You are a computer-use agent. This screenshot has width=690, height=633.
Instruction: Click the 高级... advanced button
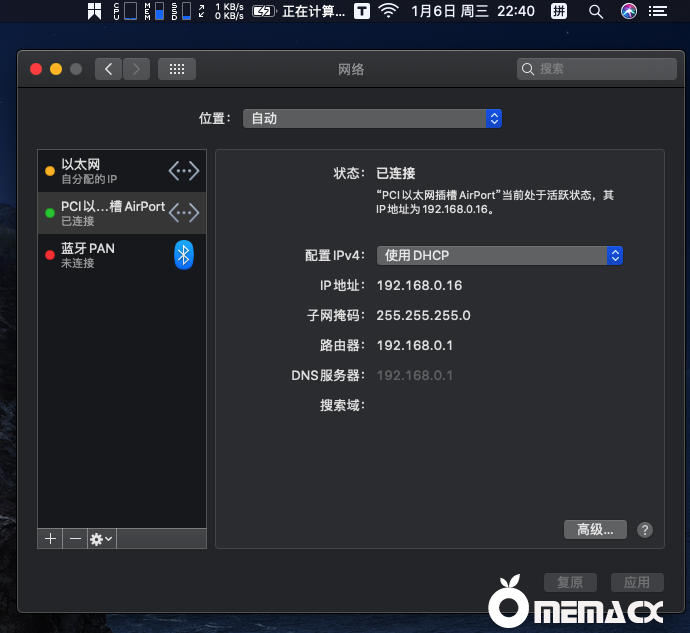595,530
